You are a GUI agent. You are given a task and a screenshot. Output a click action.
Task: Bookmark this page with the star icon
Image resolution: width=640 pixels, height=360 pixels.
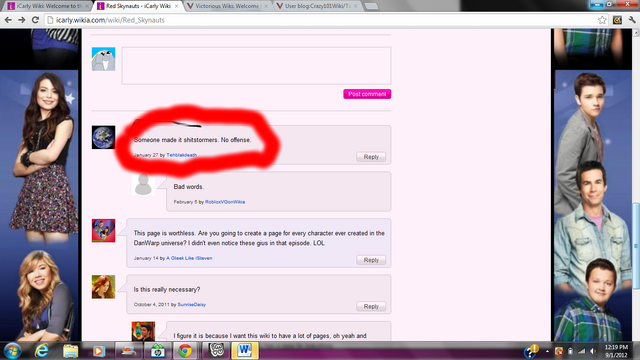(602, 20)
